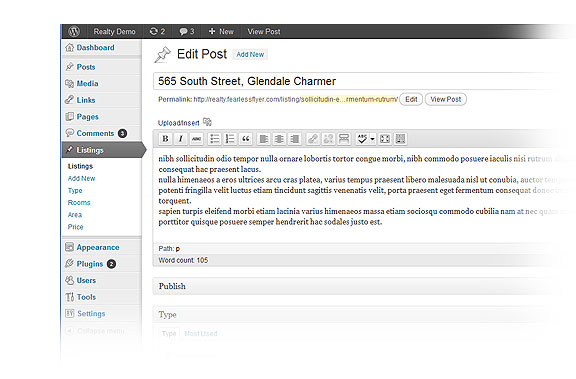
Task: Open the Plugins menu item
Action: pyautogui.click(x=90, y=264)
